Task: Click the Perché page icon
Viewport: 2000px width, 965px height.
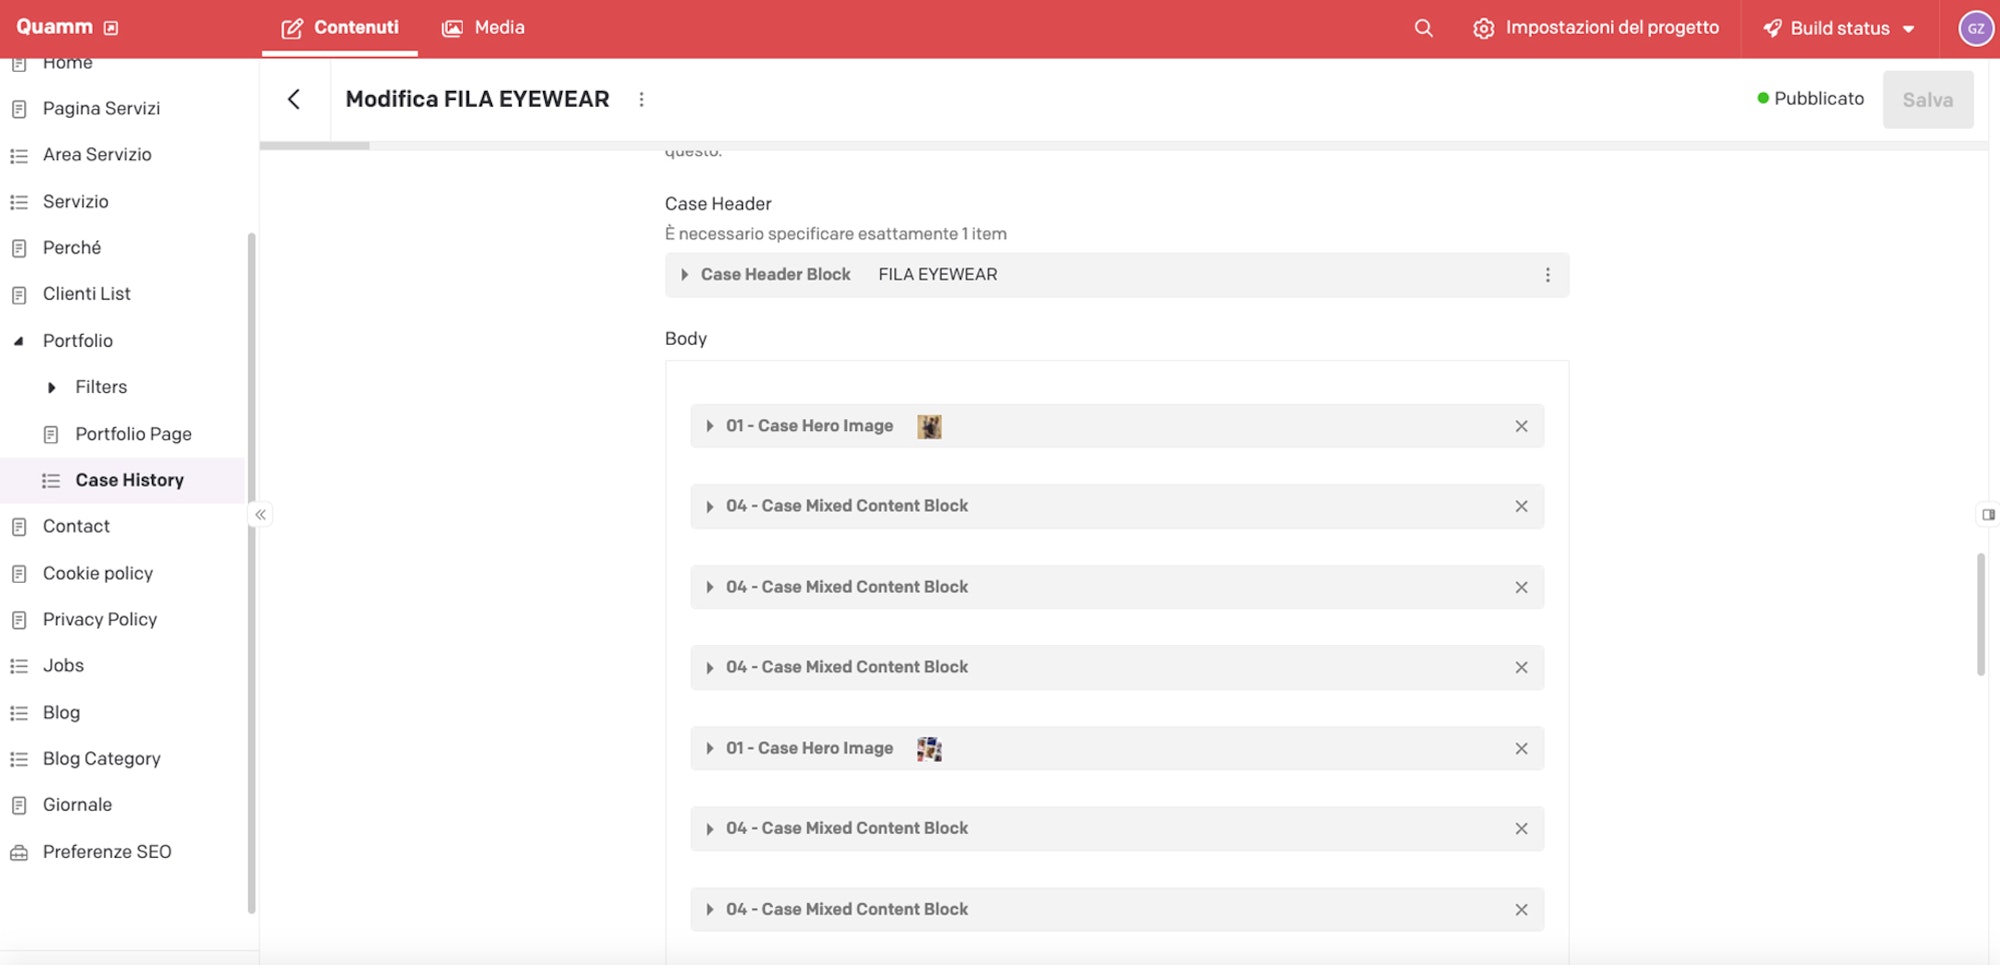Action: click(19, 248)
